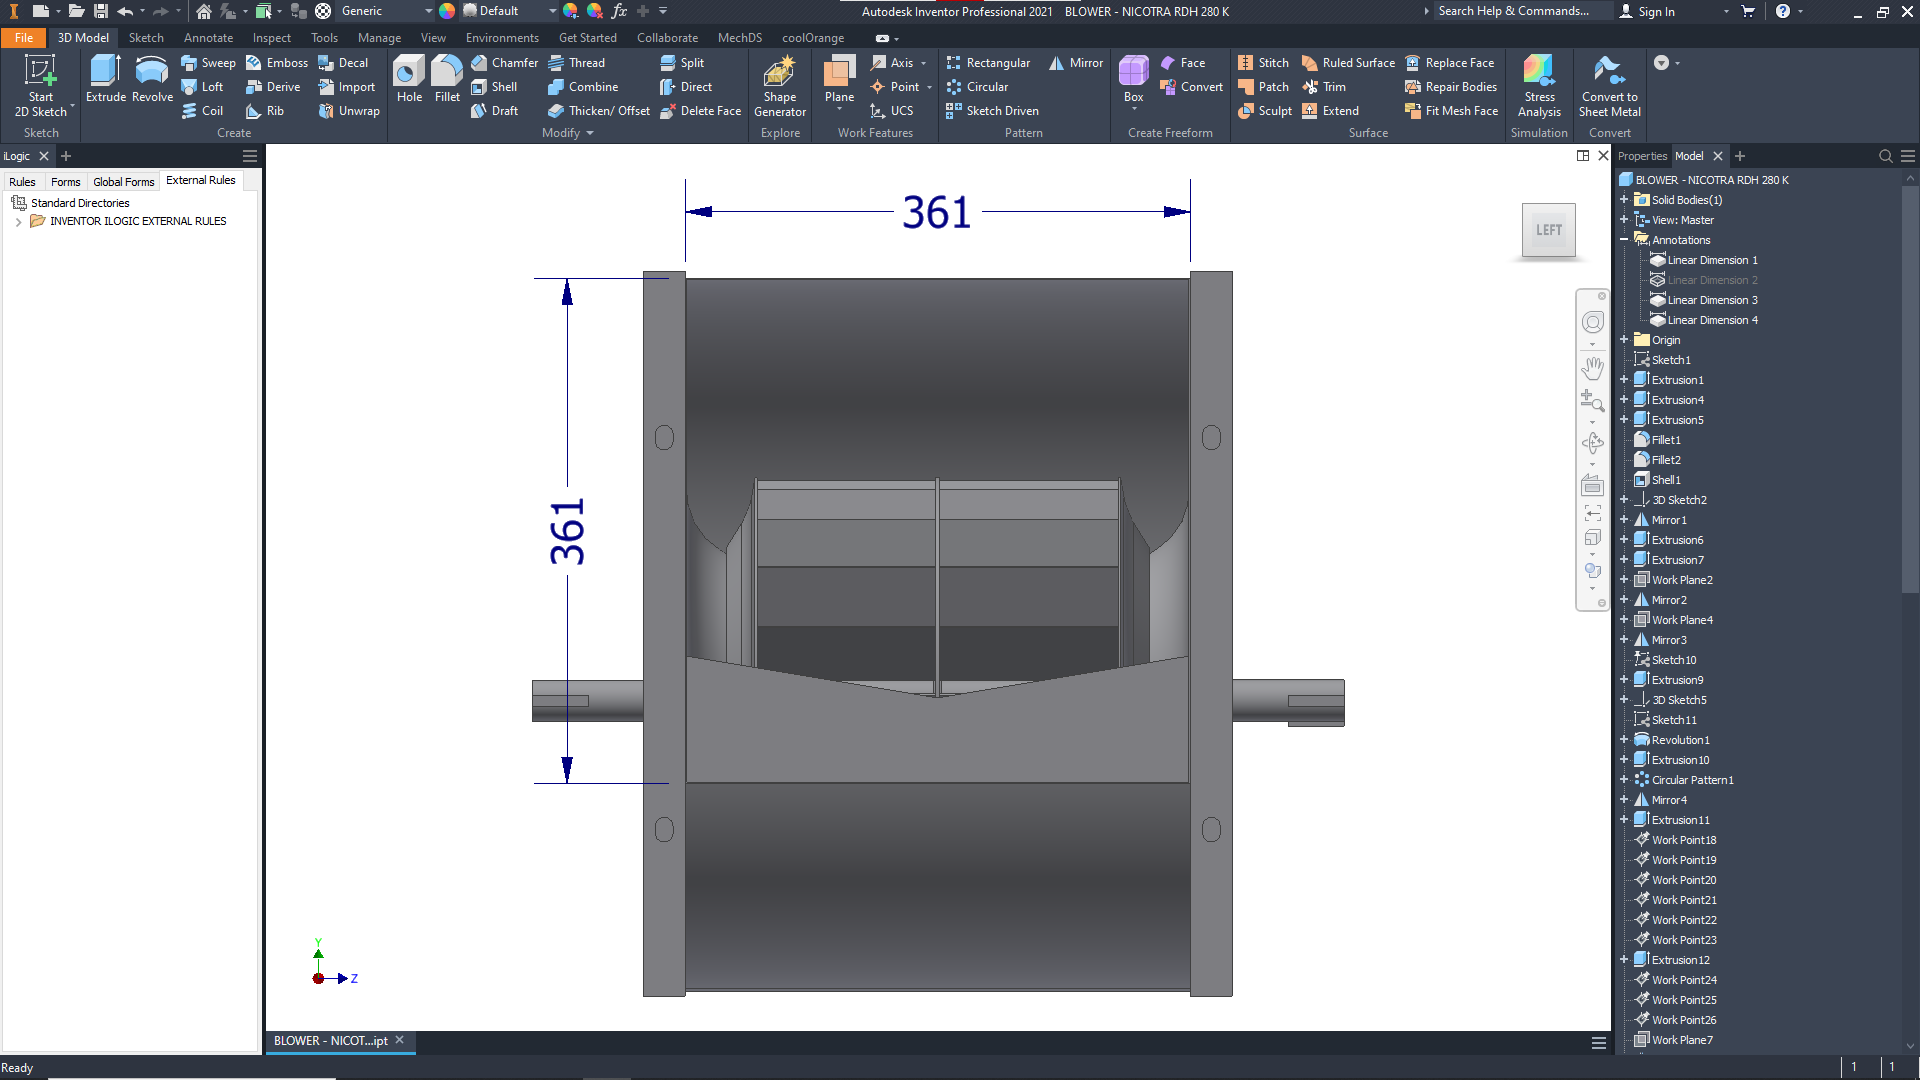
Task: Click the Pan hand navigation icon
Action: coord(1592,367)
